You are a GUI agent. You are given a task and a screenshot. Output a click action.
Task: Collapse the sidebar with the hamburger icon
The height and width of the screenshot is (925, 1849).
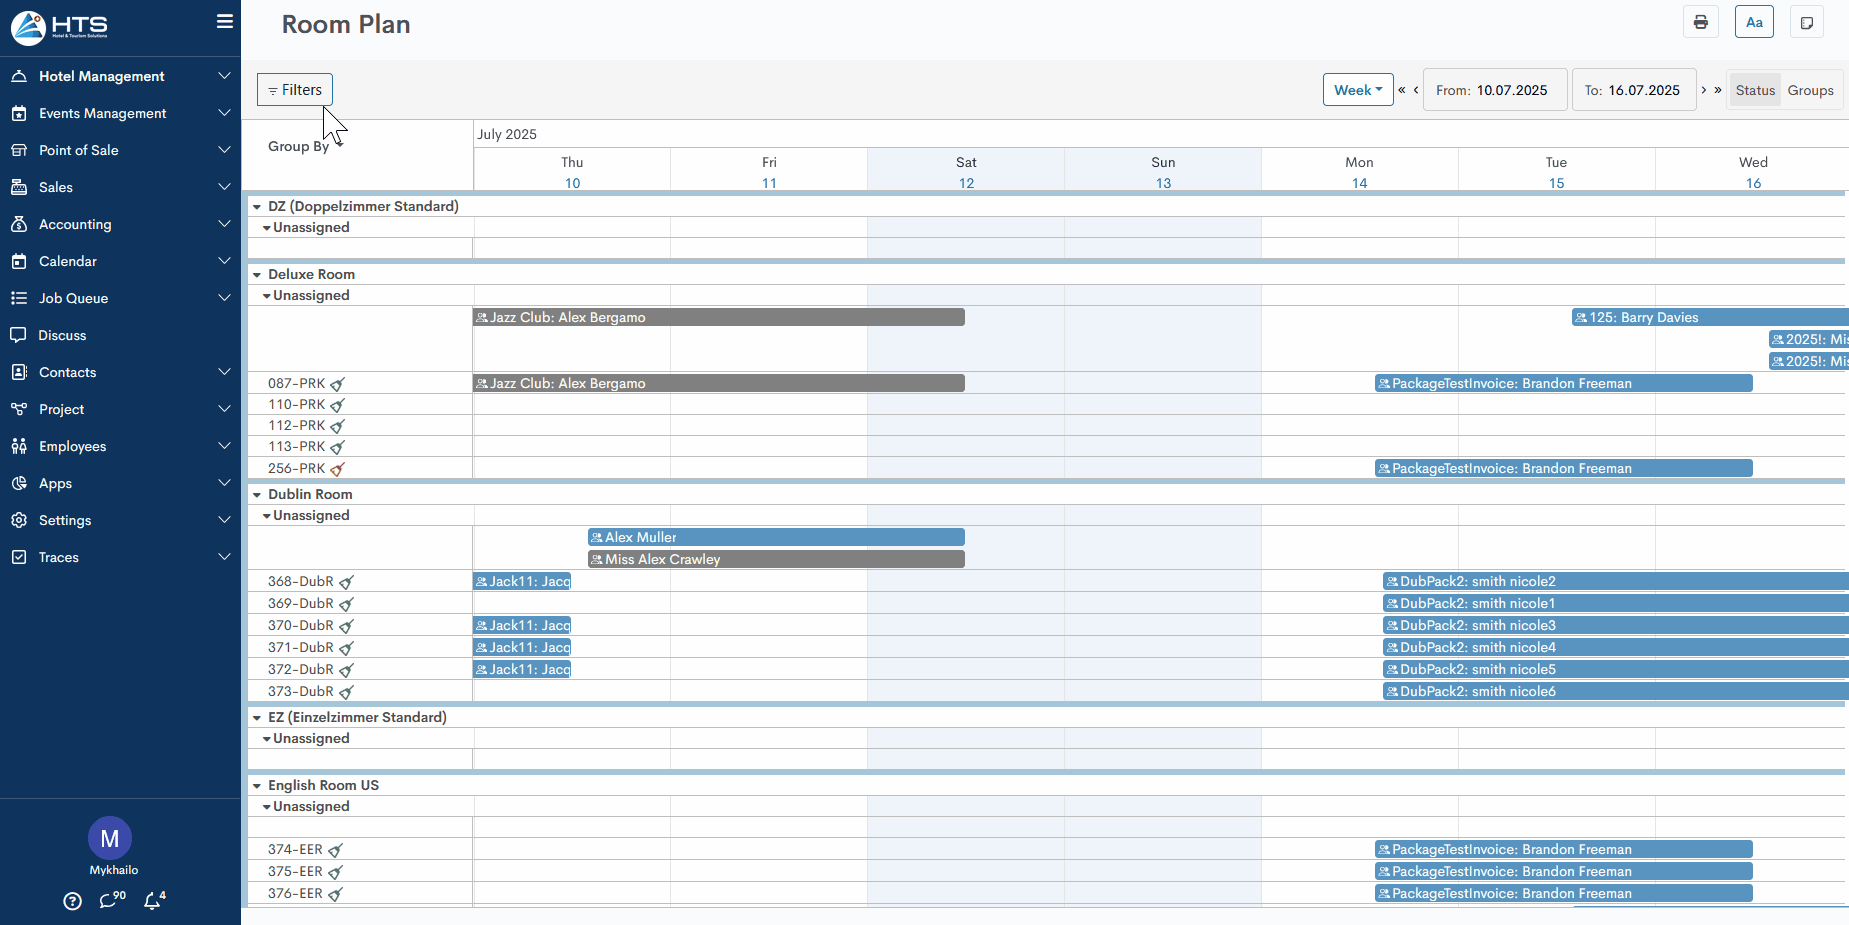(x=225, y=21)
